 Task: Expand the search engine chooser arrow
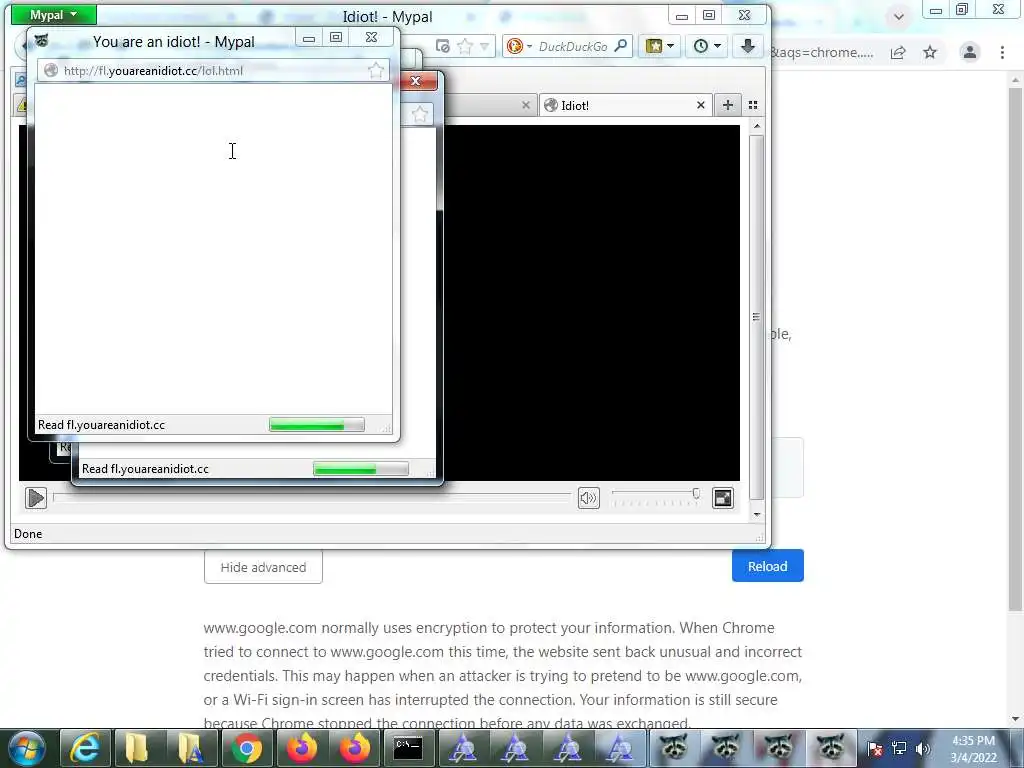pyautogui.click(x=529, y=46)
